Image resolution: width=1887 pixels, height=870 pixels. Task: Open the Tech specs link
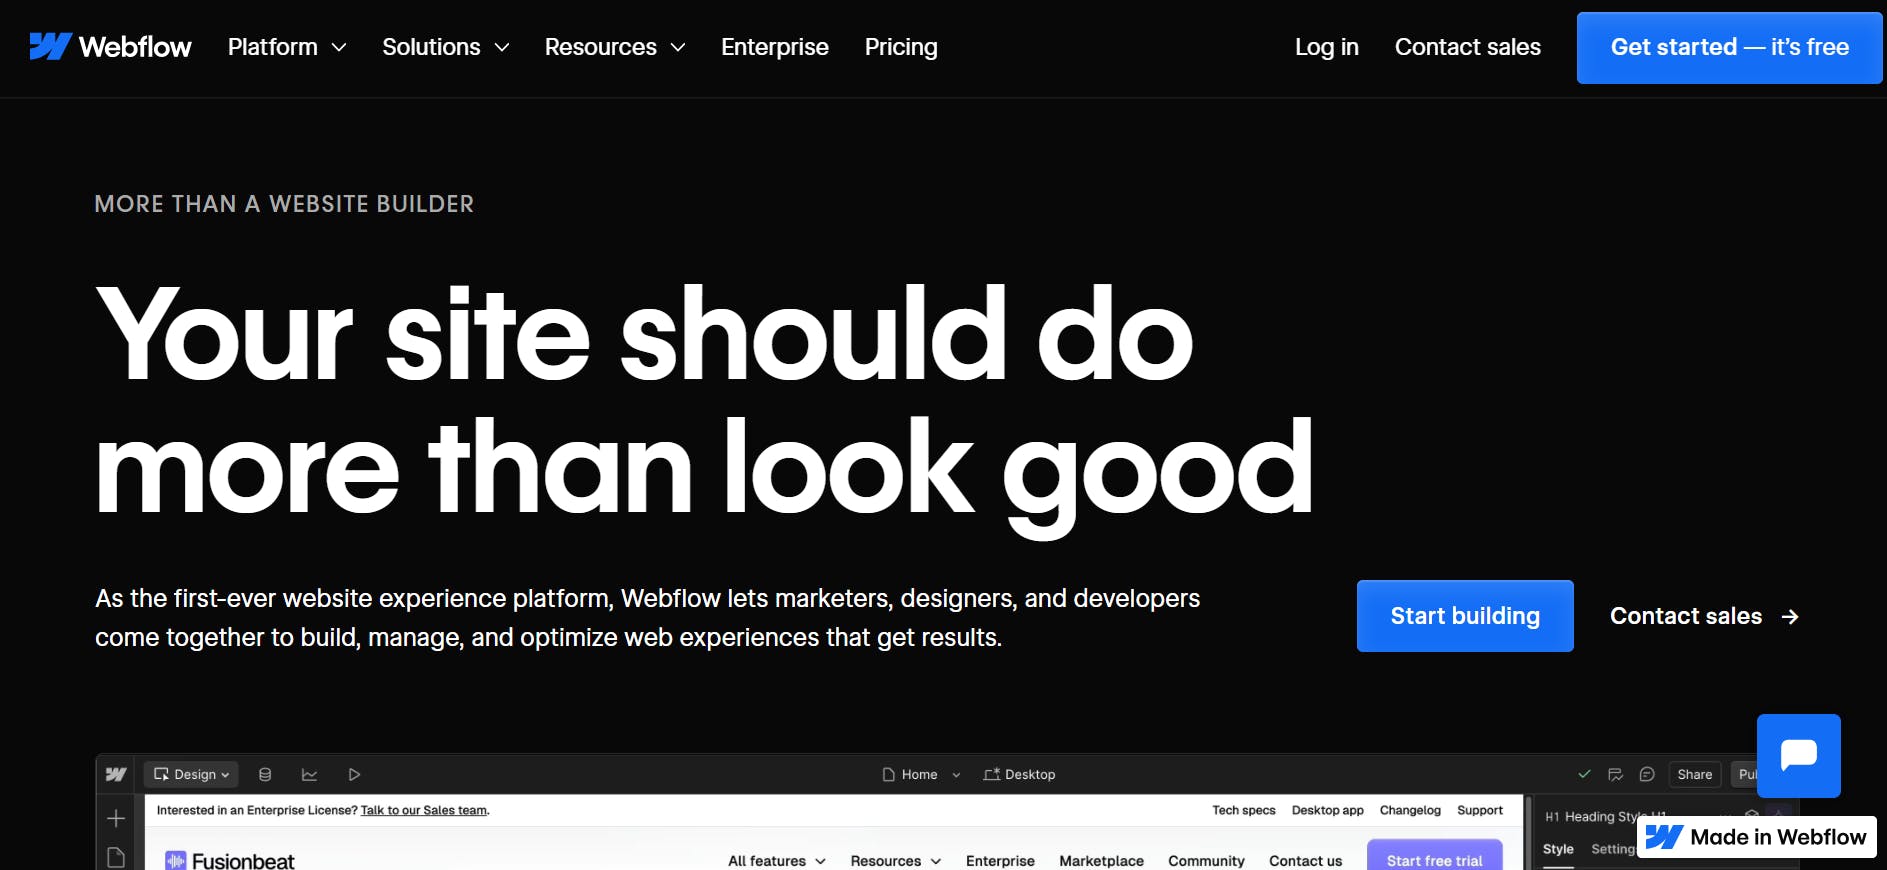[x=1244, y=810]
